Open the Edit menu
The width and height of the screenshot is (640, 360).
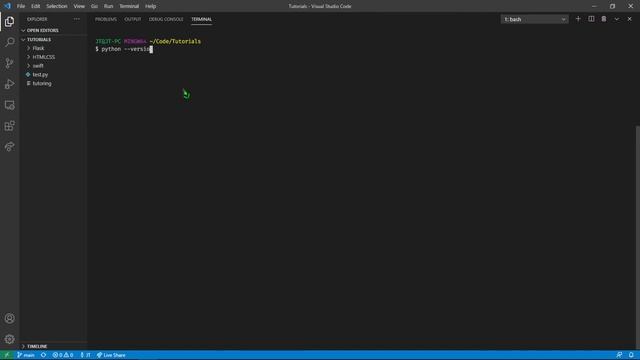click(x=36, y=6)
